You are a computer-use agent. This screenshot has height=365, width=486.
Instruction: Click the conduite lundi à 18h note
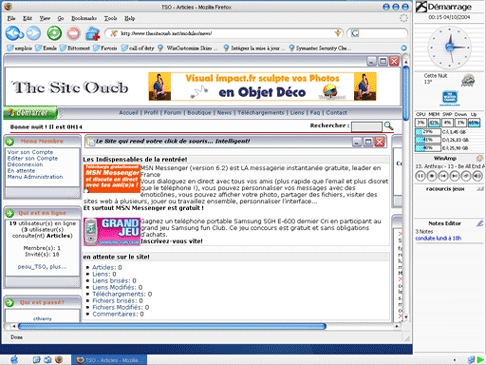point(438,238)
